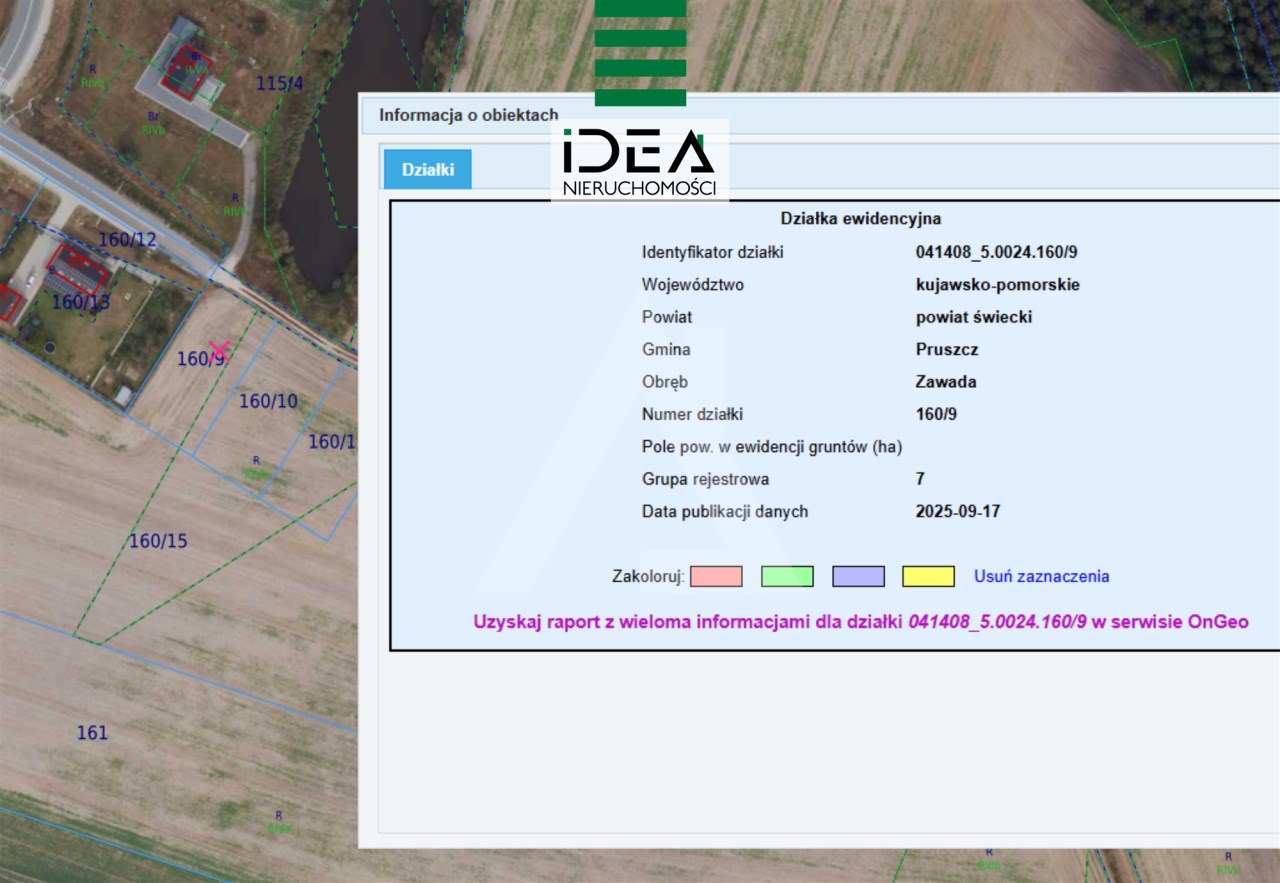
Task: Click the Grupa rejestrowa value 7
Action: (920, 479)
